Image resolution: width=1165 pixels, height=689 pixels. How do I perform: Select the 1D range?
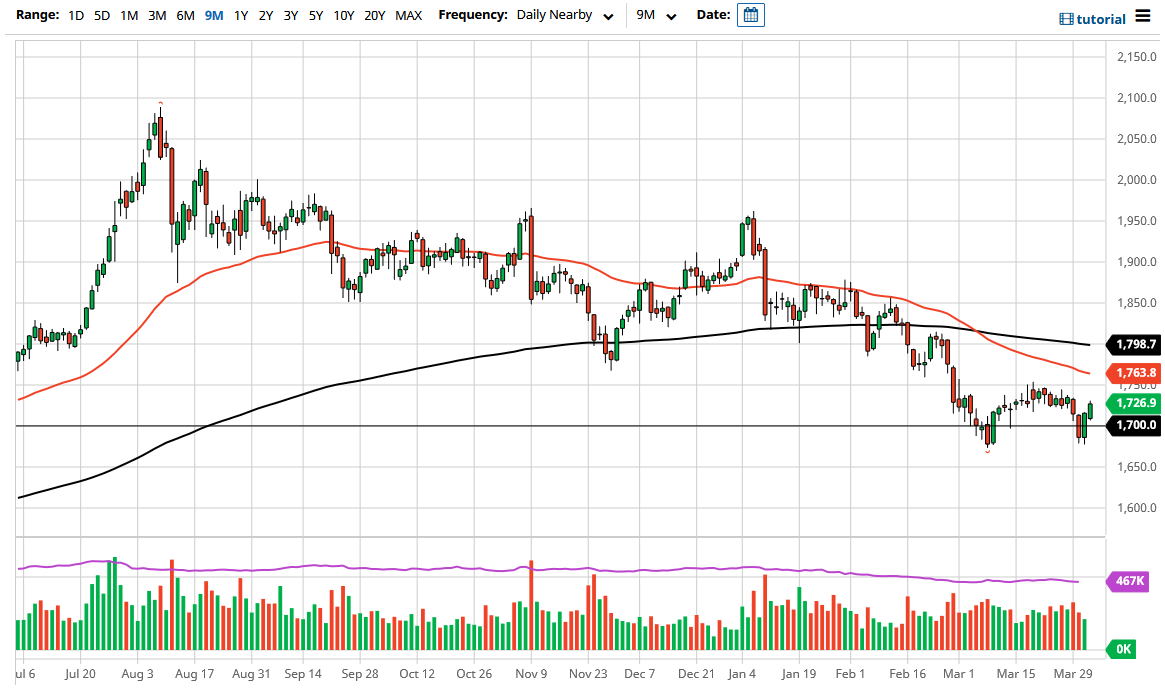(76, 15)
